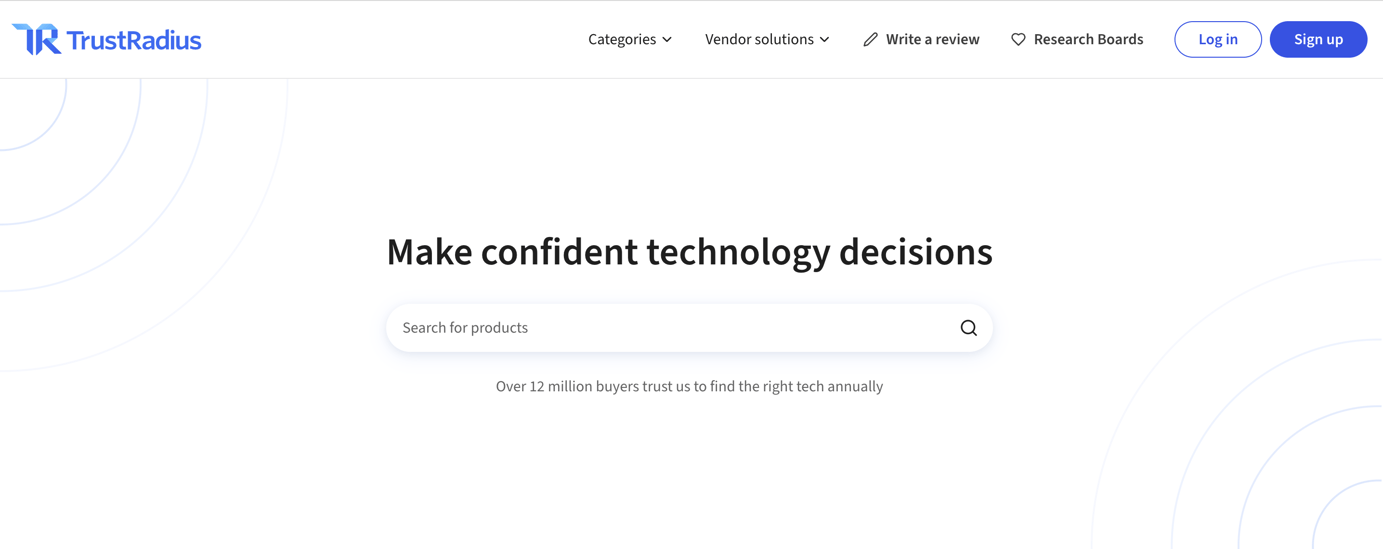Click the Sign up button
The image size is (1383, 549).
click(1318, 39)
